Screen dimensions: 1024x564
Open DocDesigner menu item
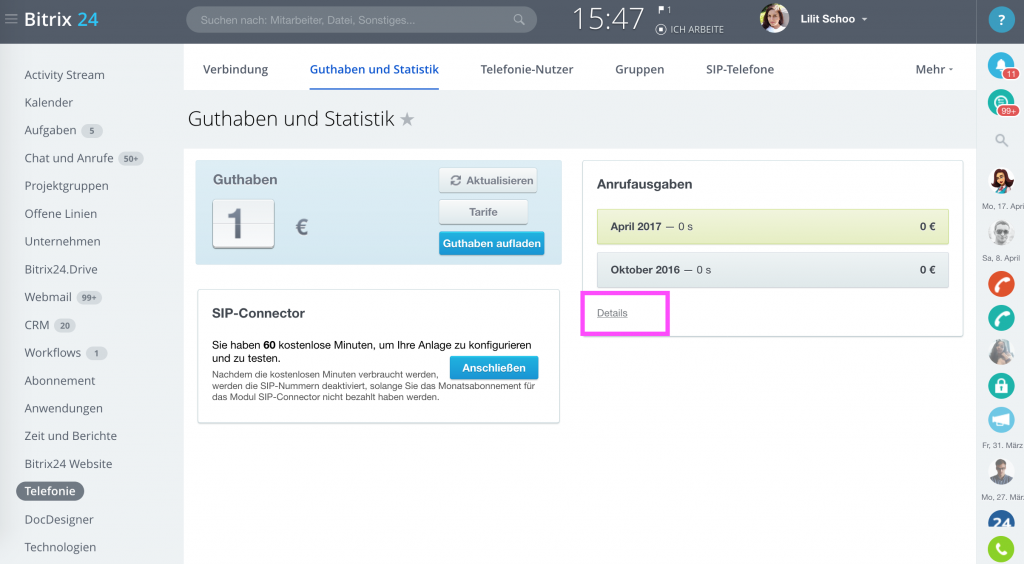(59, 520)
